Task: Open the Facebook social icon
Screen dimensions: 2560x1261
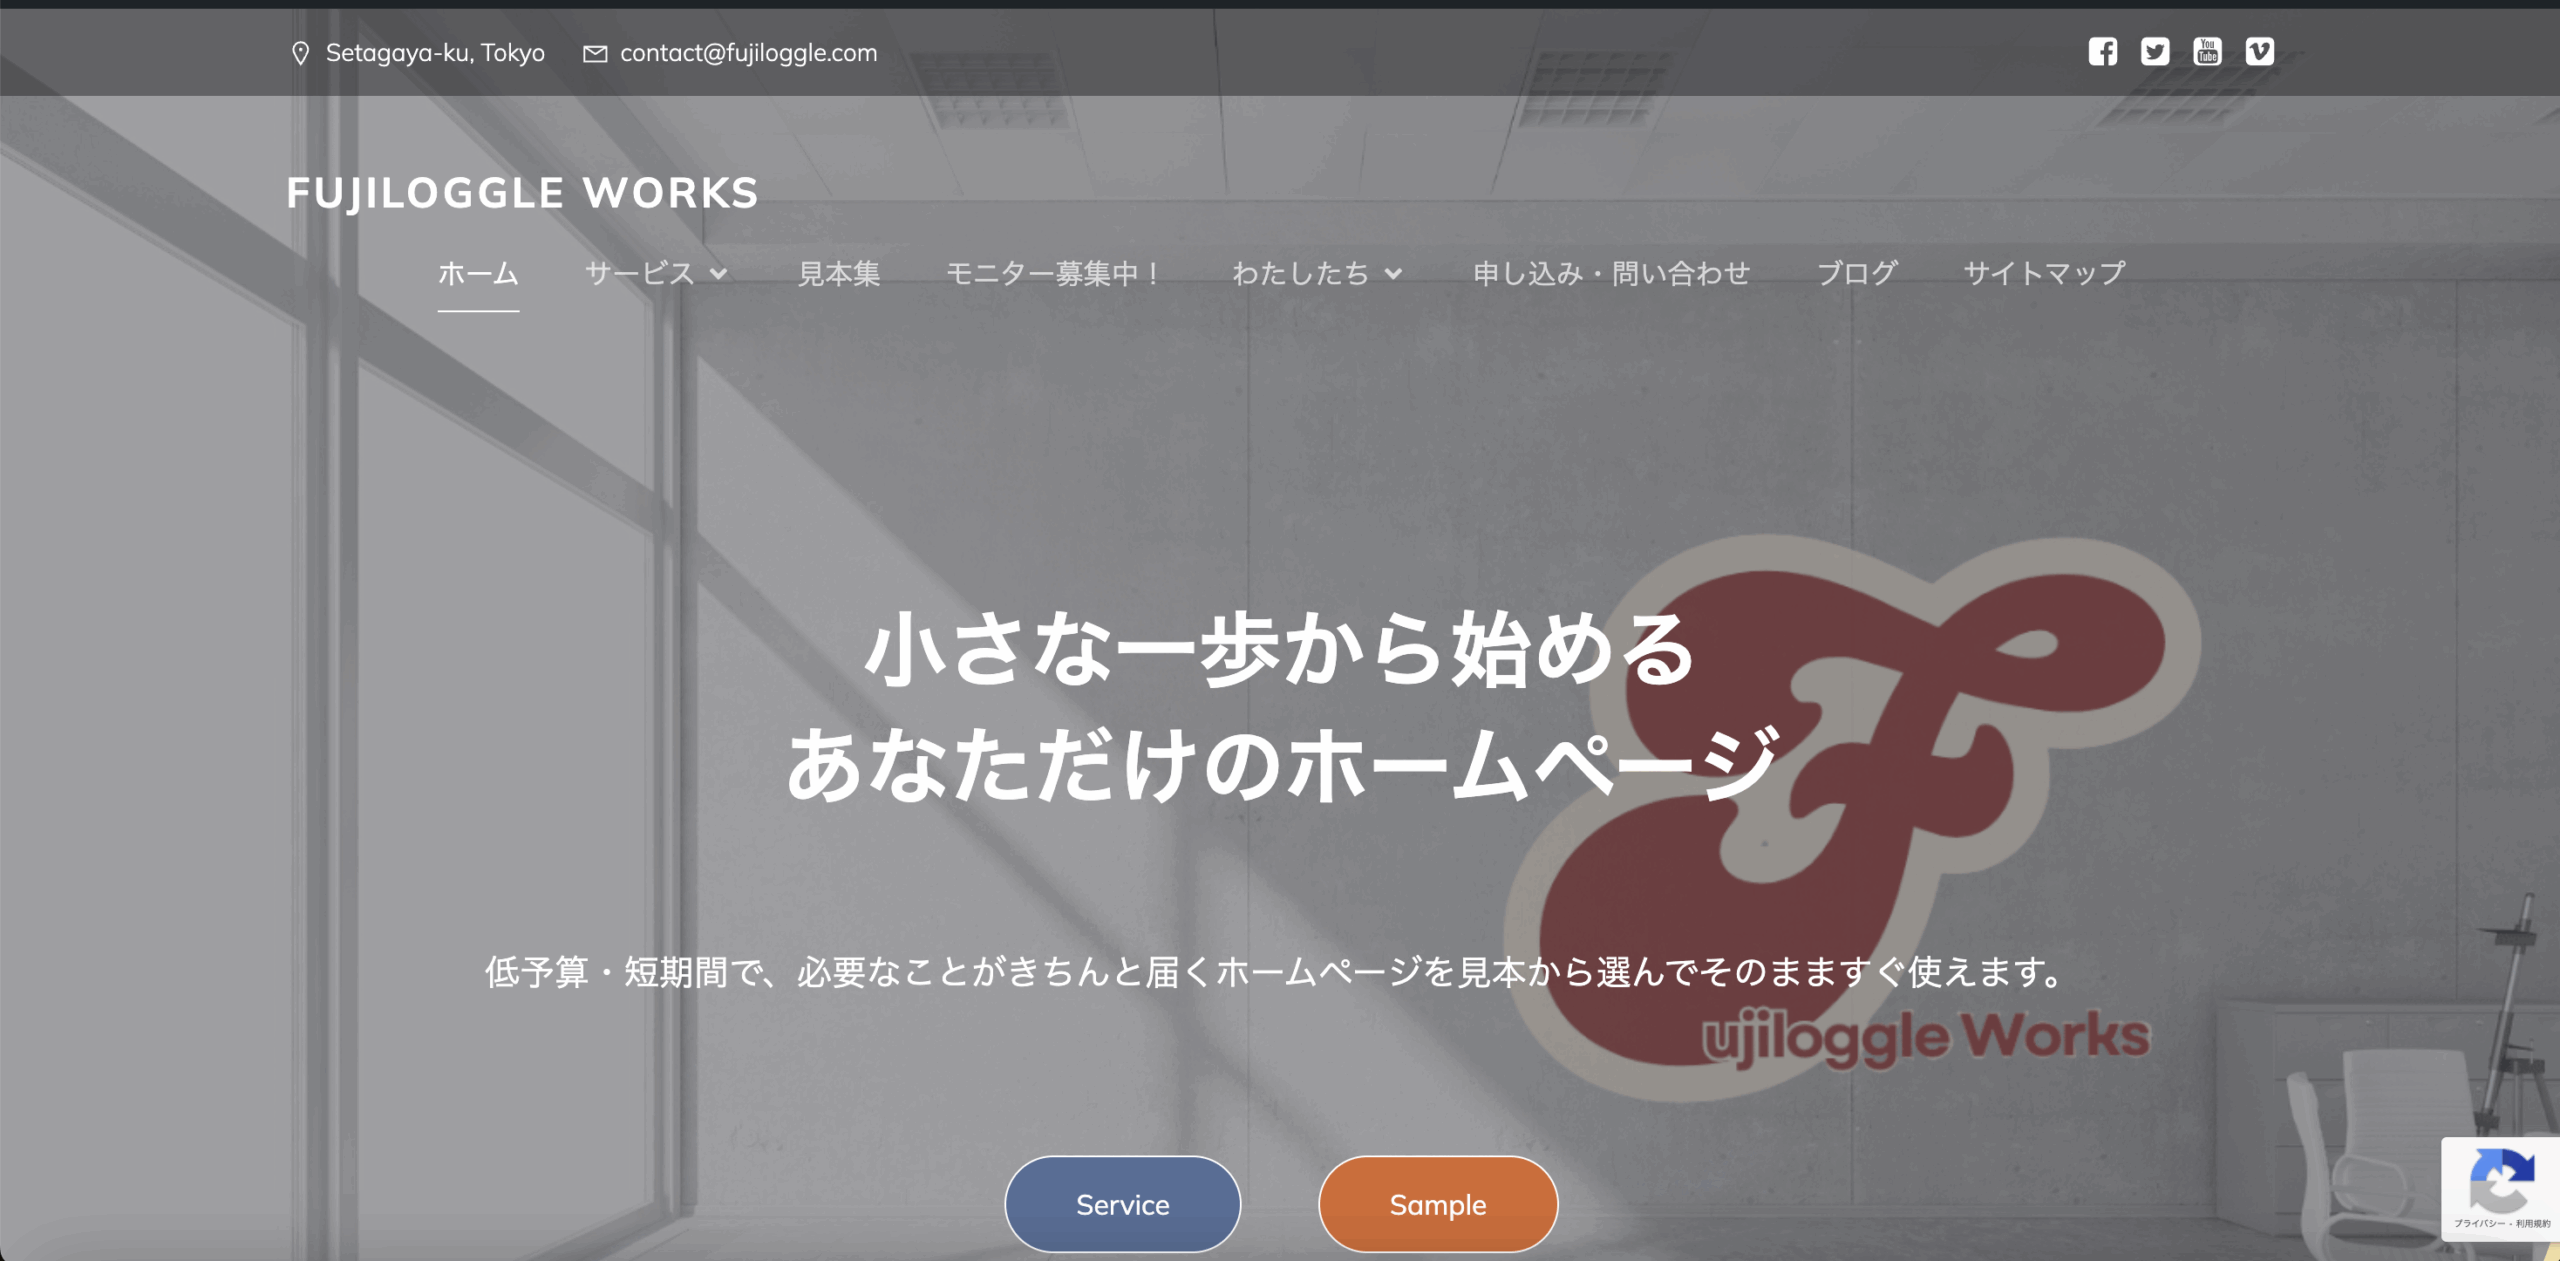Action: coord(2102,52)
